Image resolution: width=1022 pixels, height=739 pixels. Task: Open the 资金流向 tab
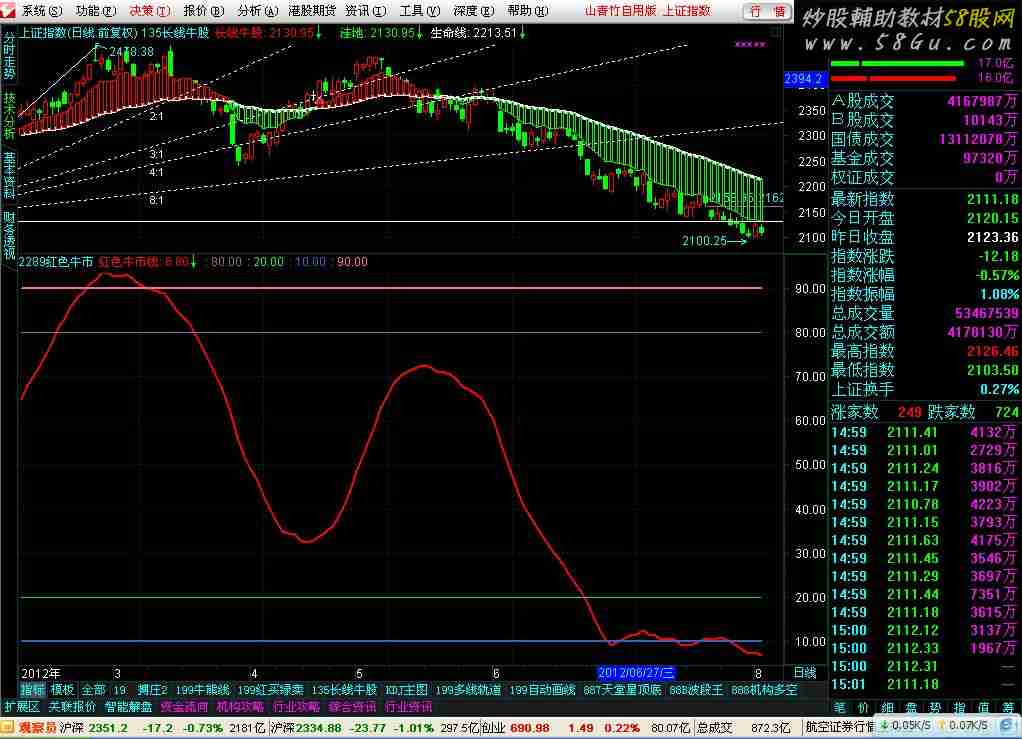point(184,707)
